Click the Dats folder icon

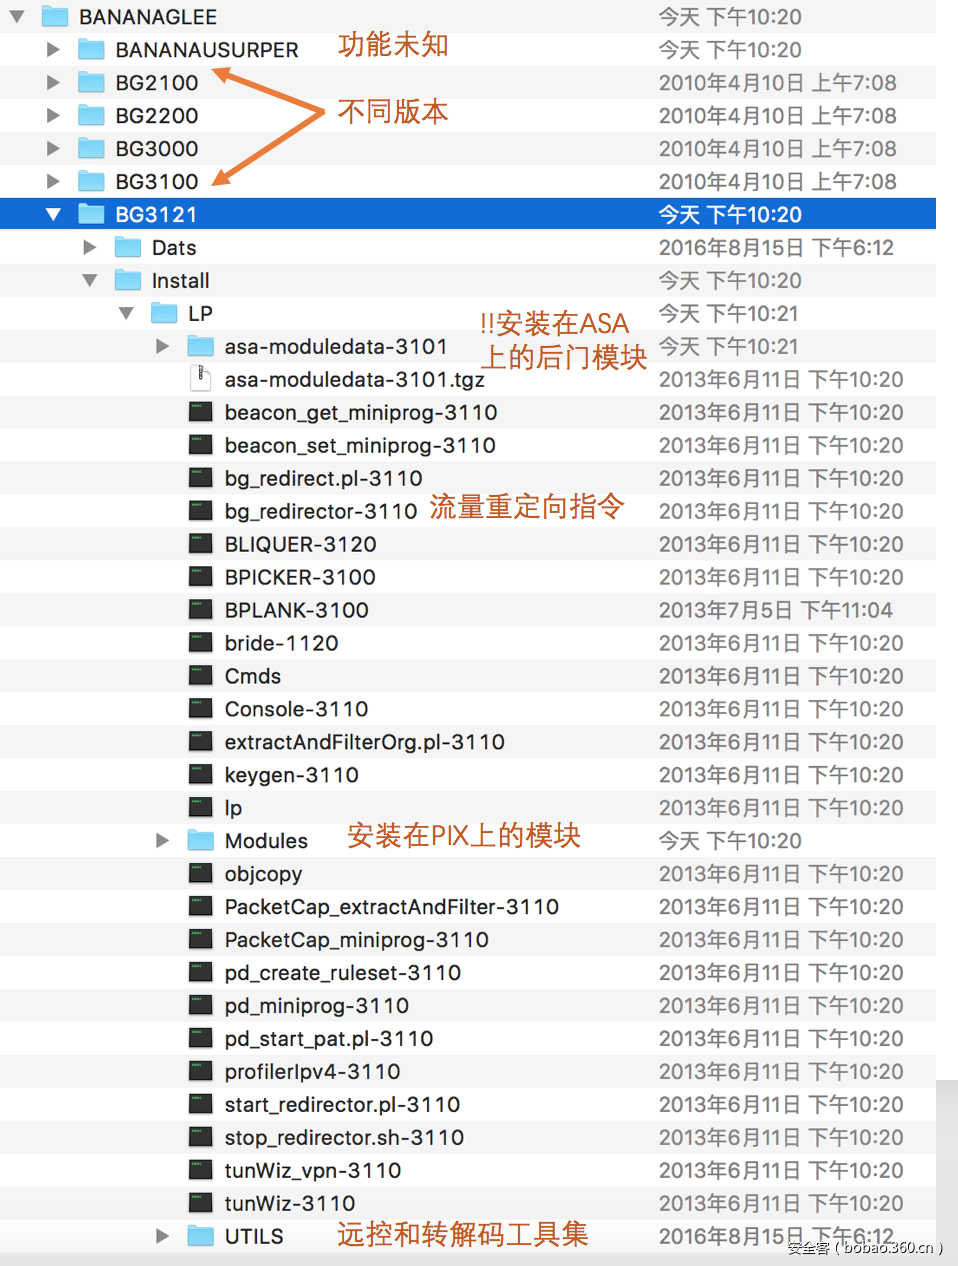click(126, 247)
